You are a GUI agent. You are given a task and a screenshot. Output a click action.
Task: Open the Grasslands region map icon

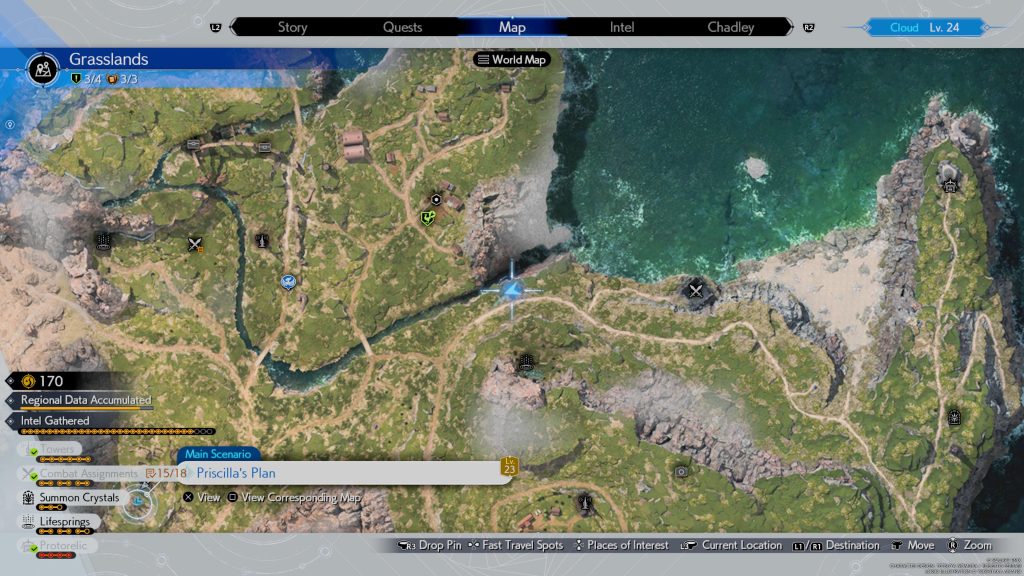point(43,69)
